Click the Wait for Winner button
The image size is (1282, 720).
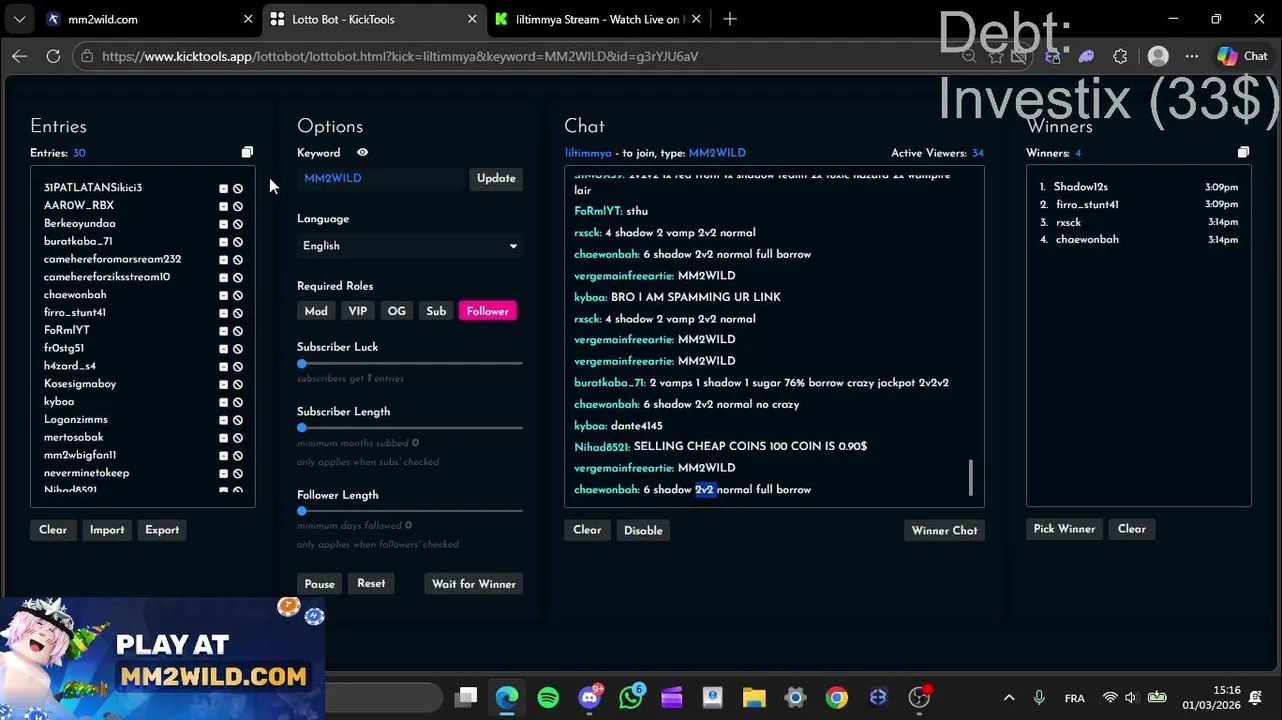474,584
